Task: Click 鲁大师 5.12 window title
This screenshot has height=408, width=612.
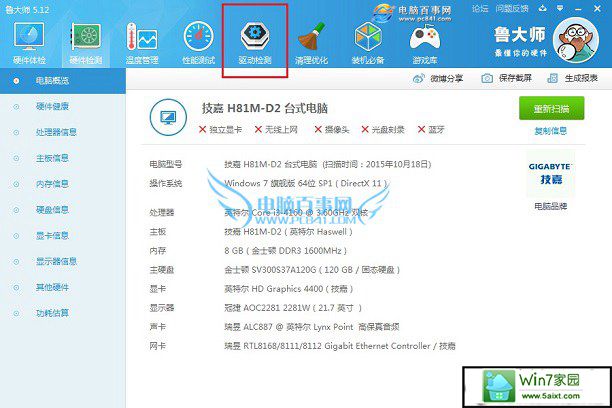Action: click(27, 9)
